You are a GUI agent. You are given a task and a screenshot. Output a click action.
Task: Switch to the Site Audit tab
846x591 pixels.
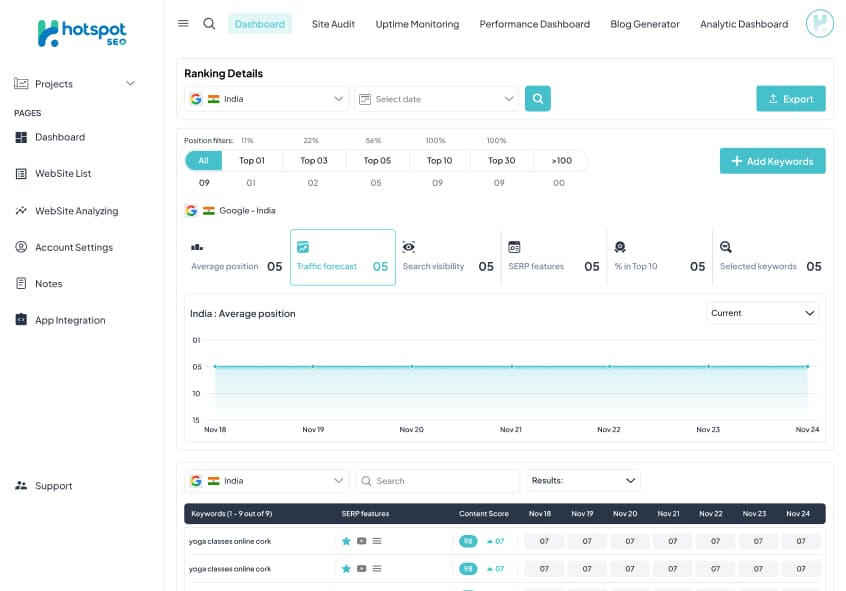pos(333,24)
